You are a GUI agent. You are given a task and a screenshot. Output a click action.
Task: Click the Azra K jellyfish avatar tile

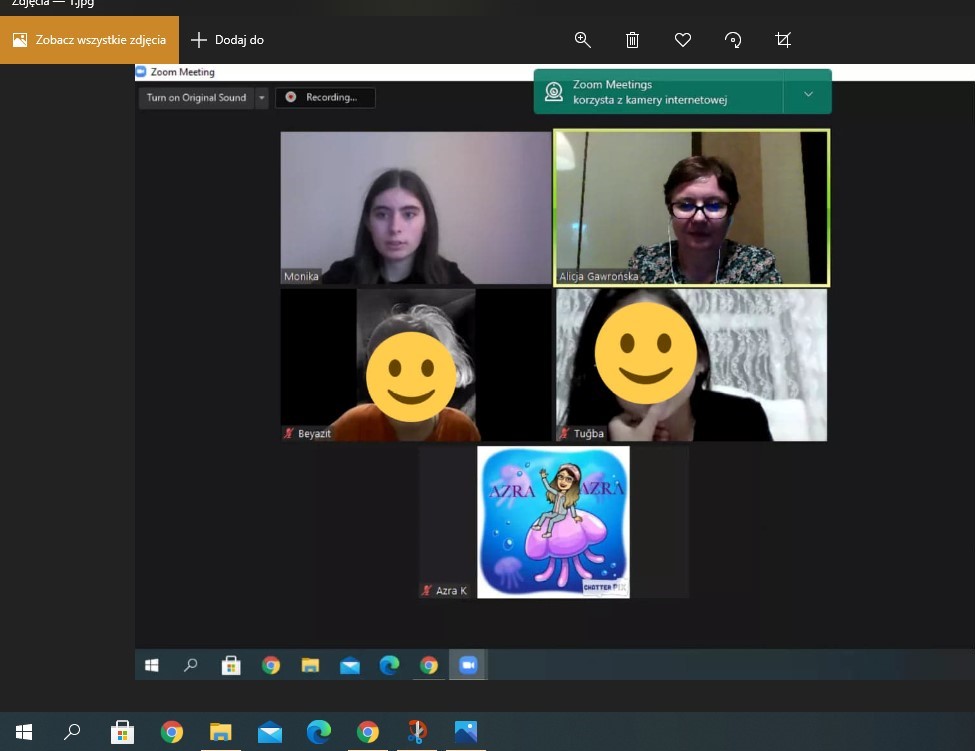coord(553,522)
